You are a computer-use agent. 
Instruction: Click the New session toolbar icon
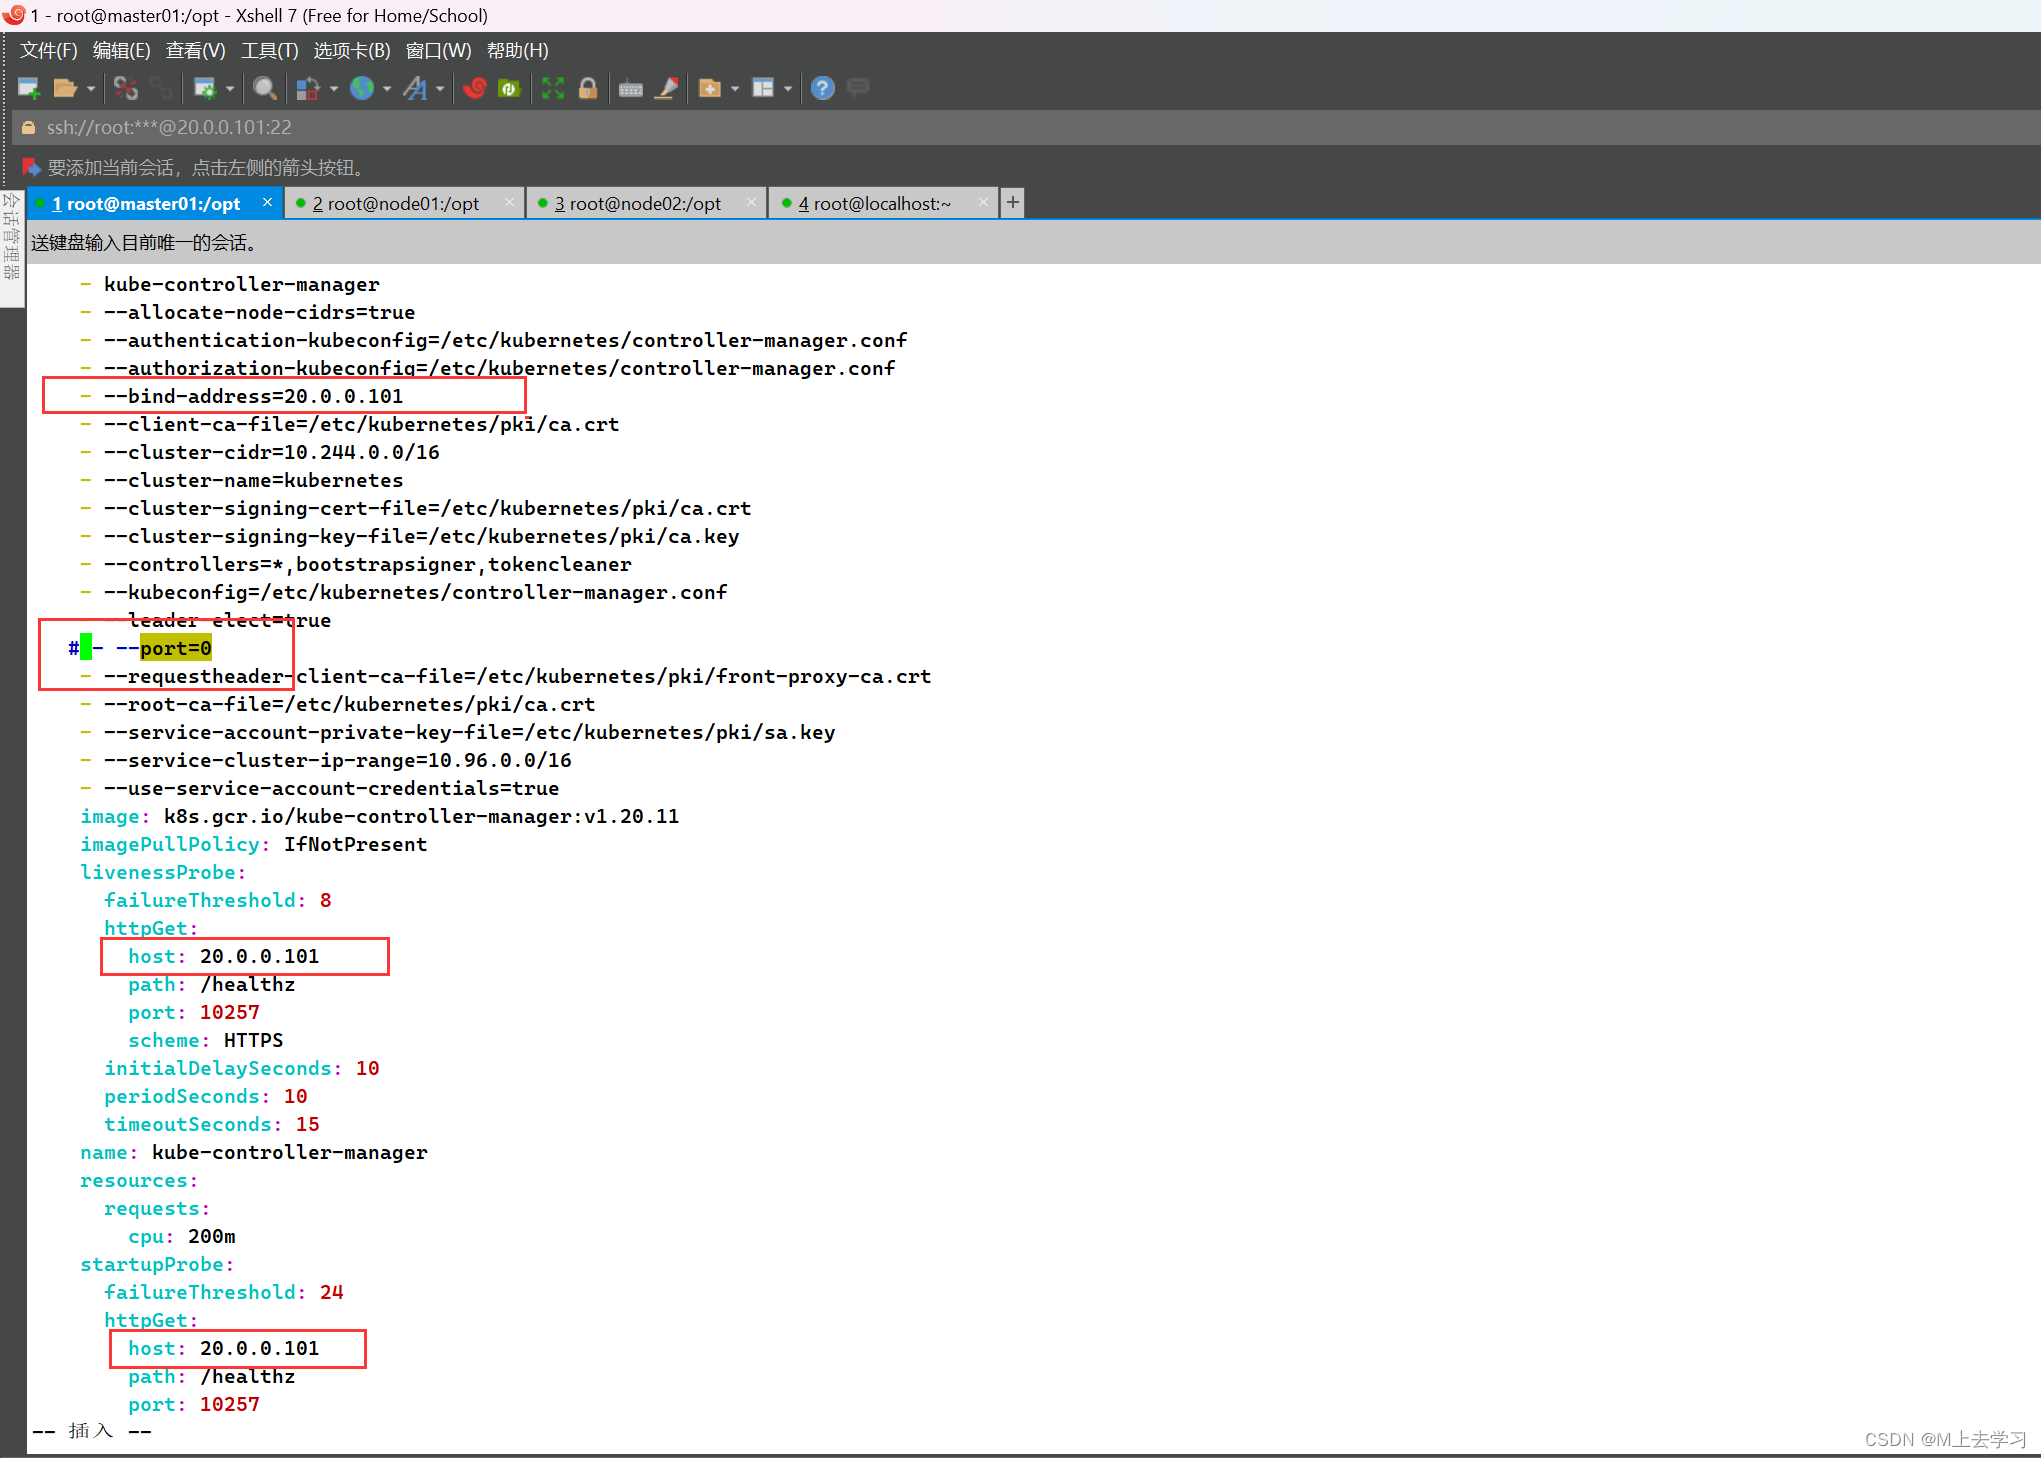[x=29, y=88]
